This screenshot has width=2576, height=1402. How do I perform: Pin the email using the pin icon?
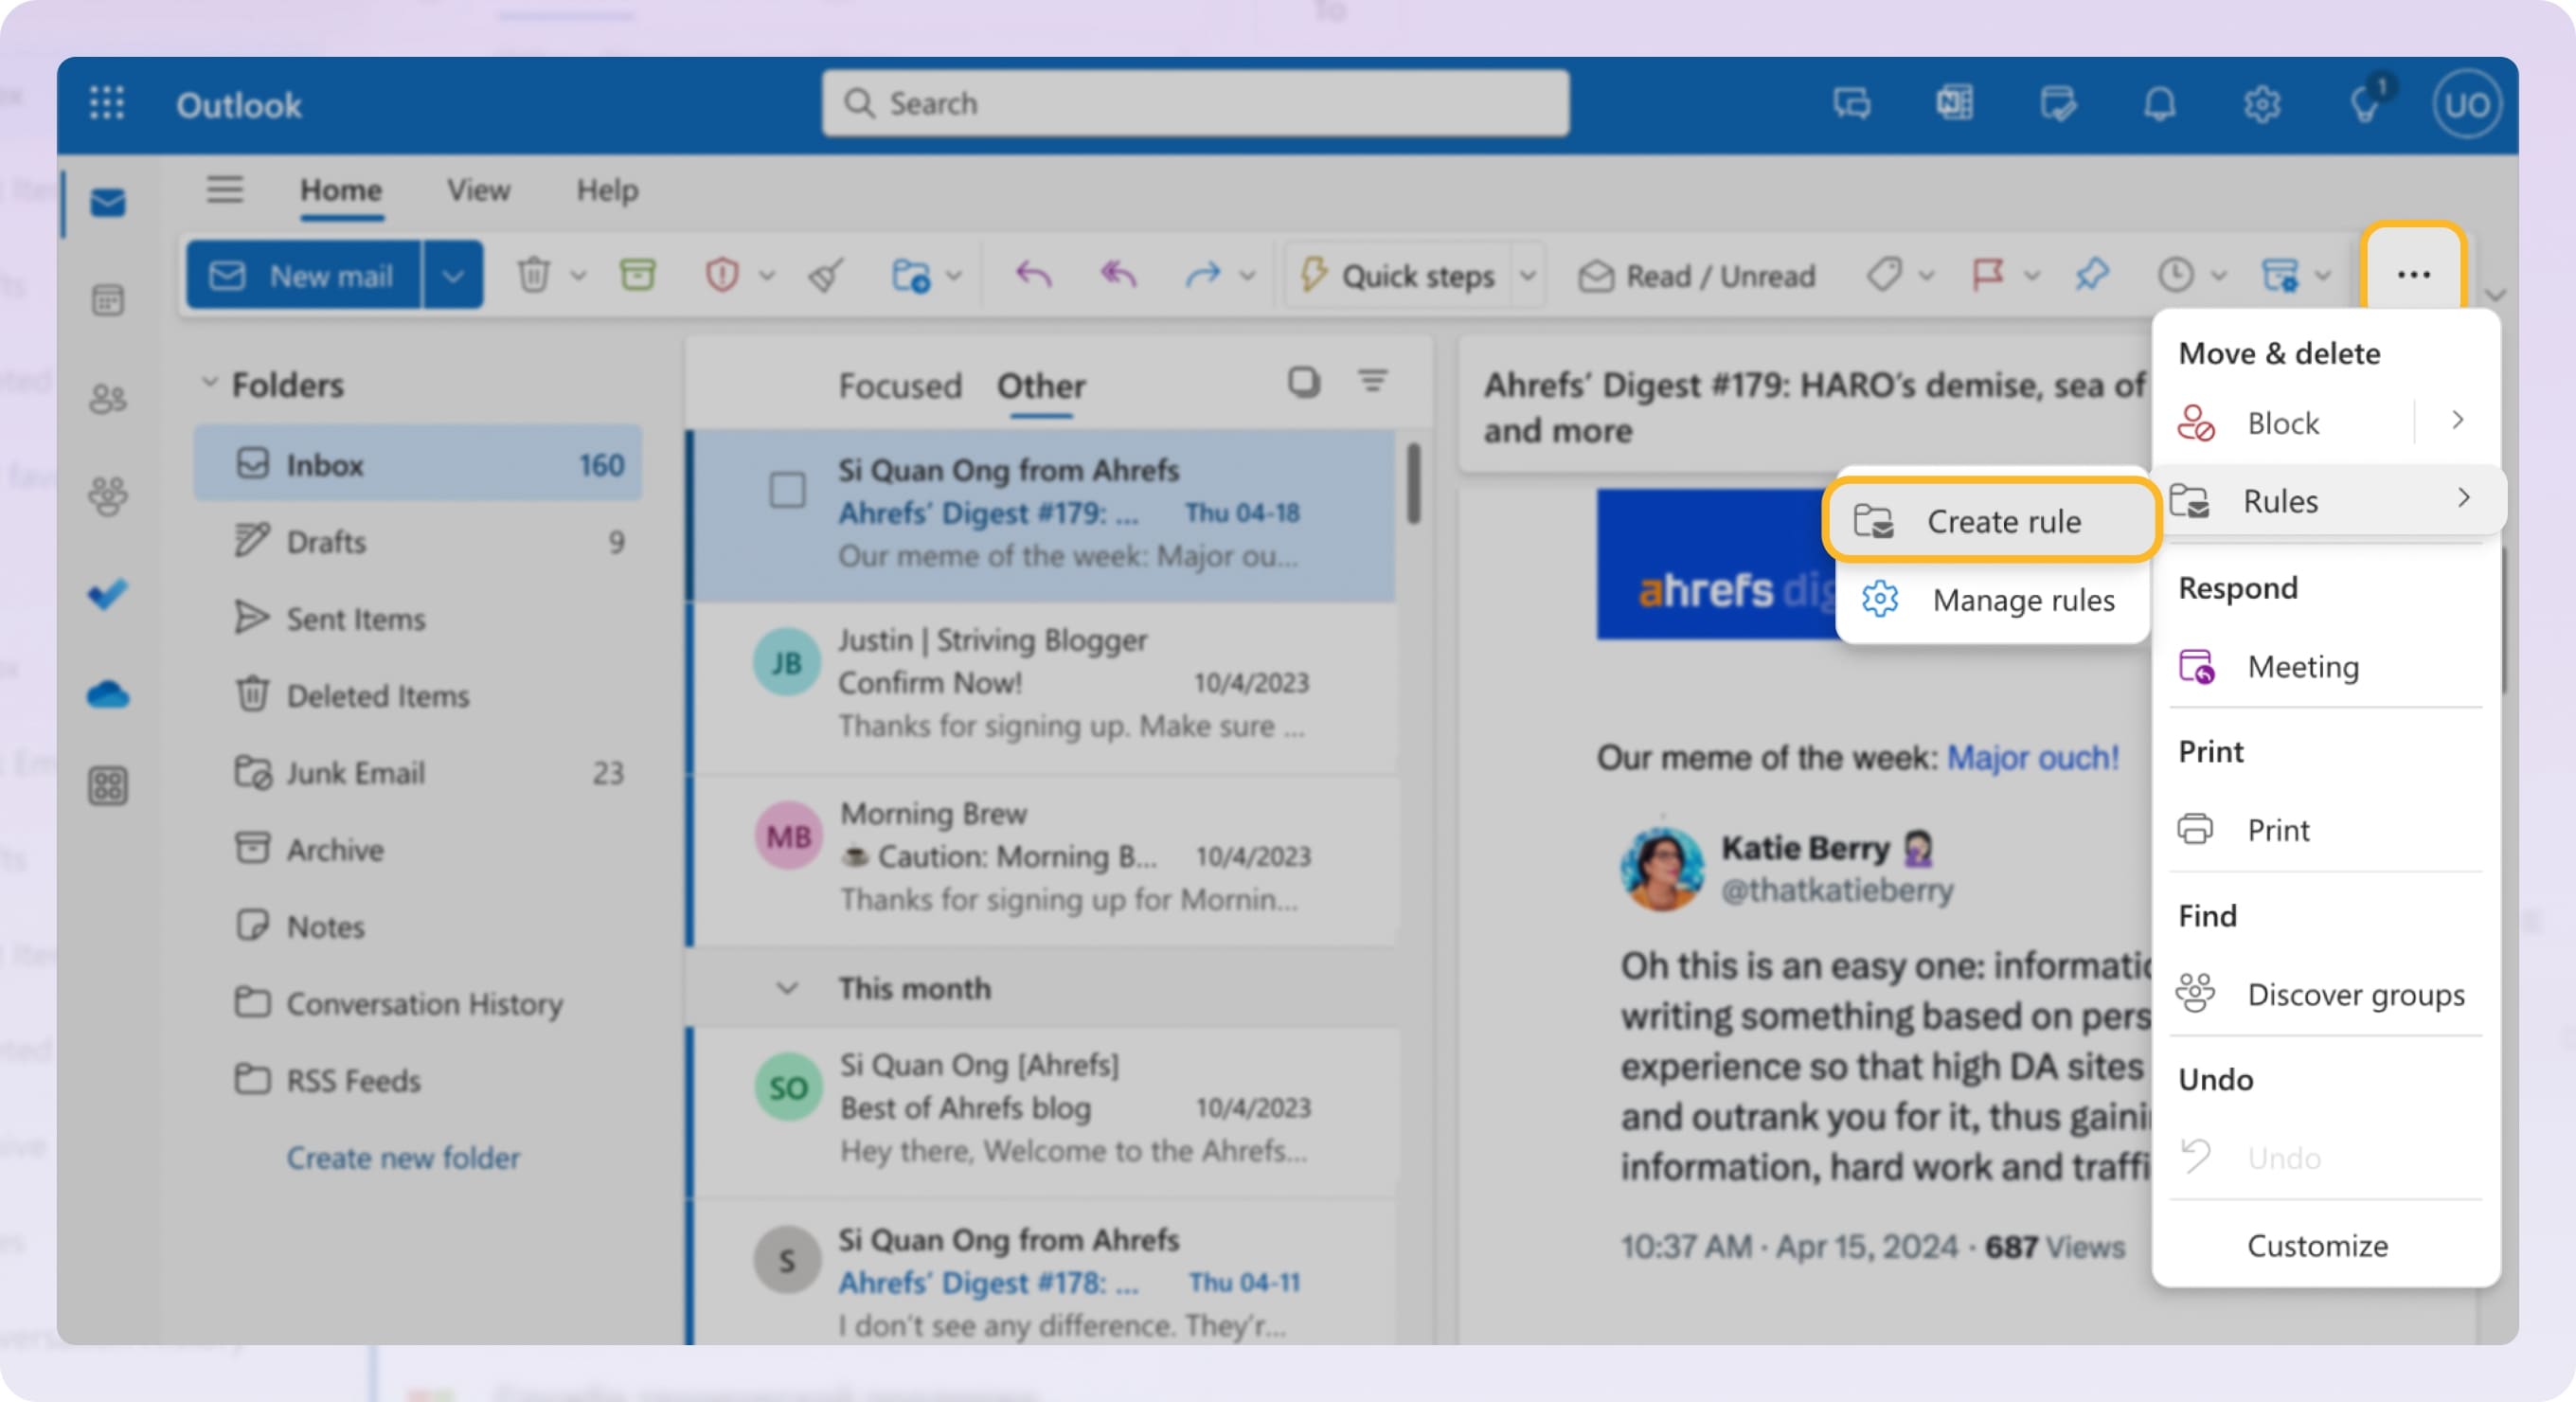(2091, 275)
